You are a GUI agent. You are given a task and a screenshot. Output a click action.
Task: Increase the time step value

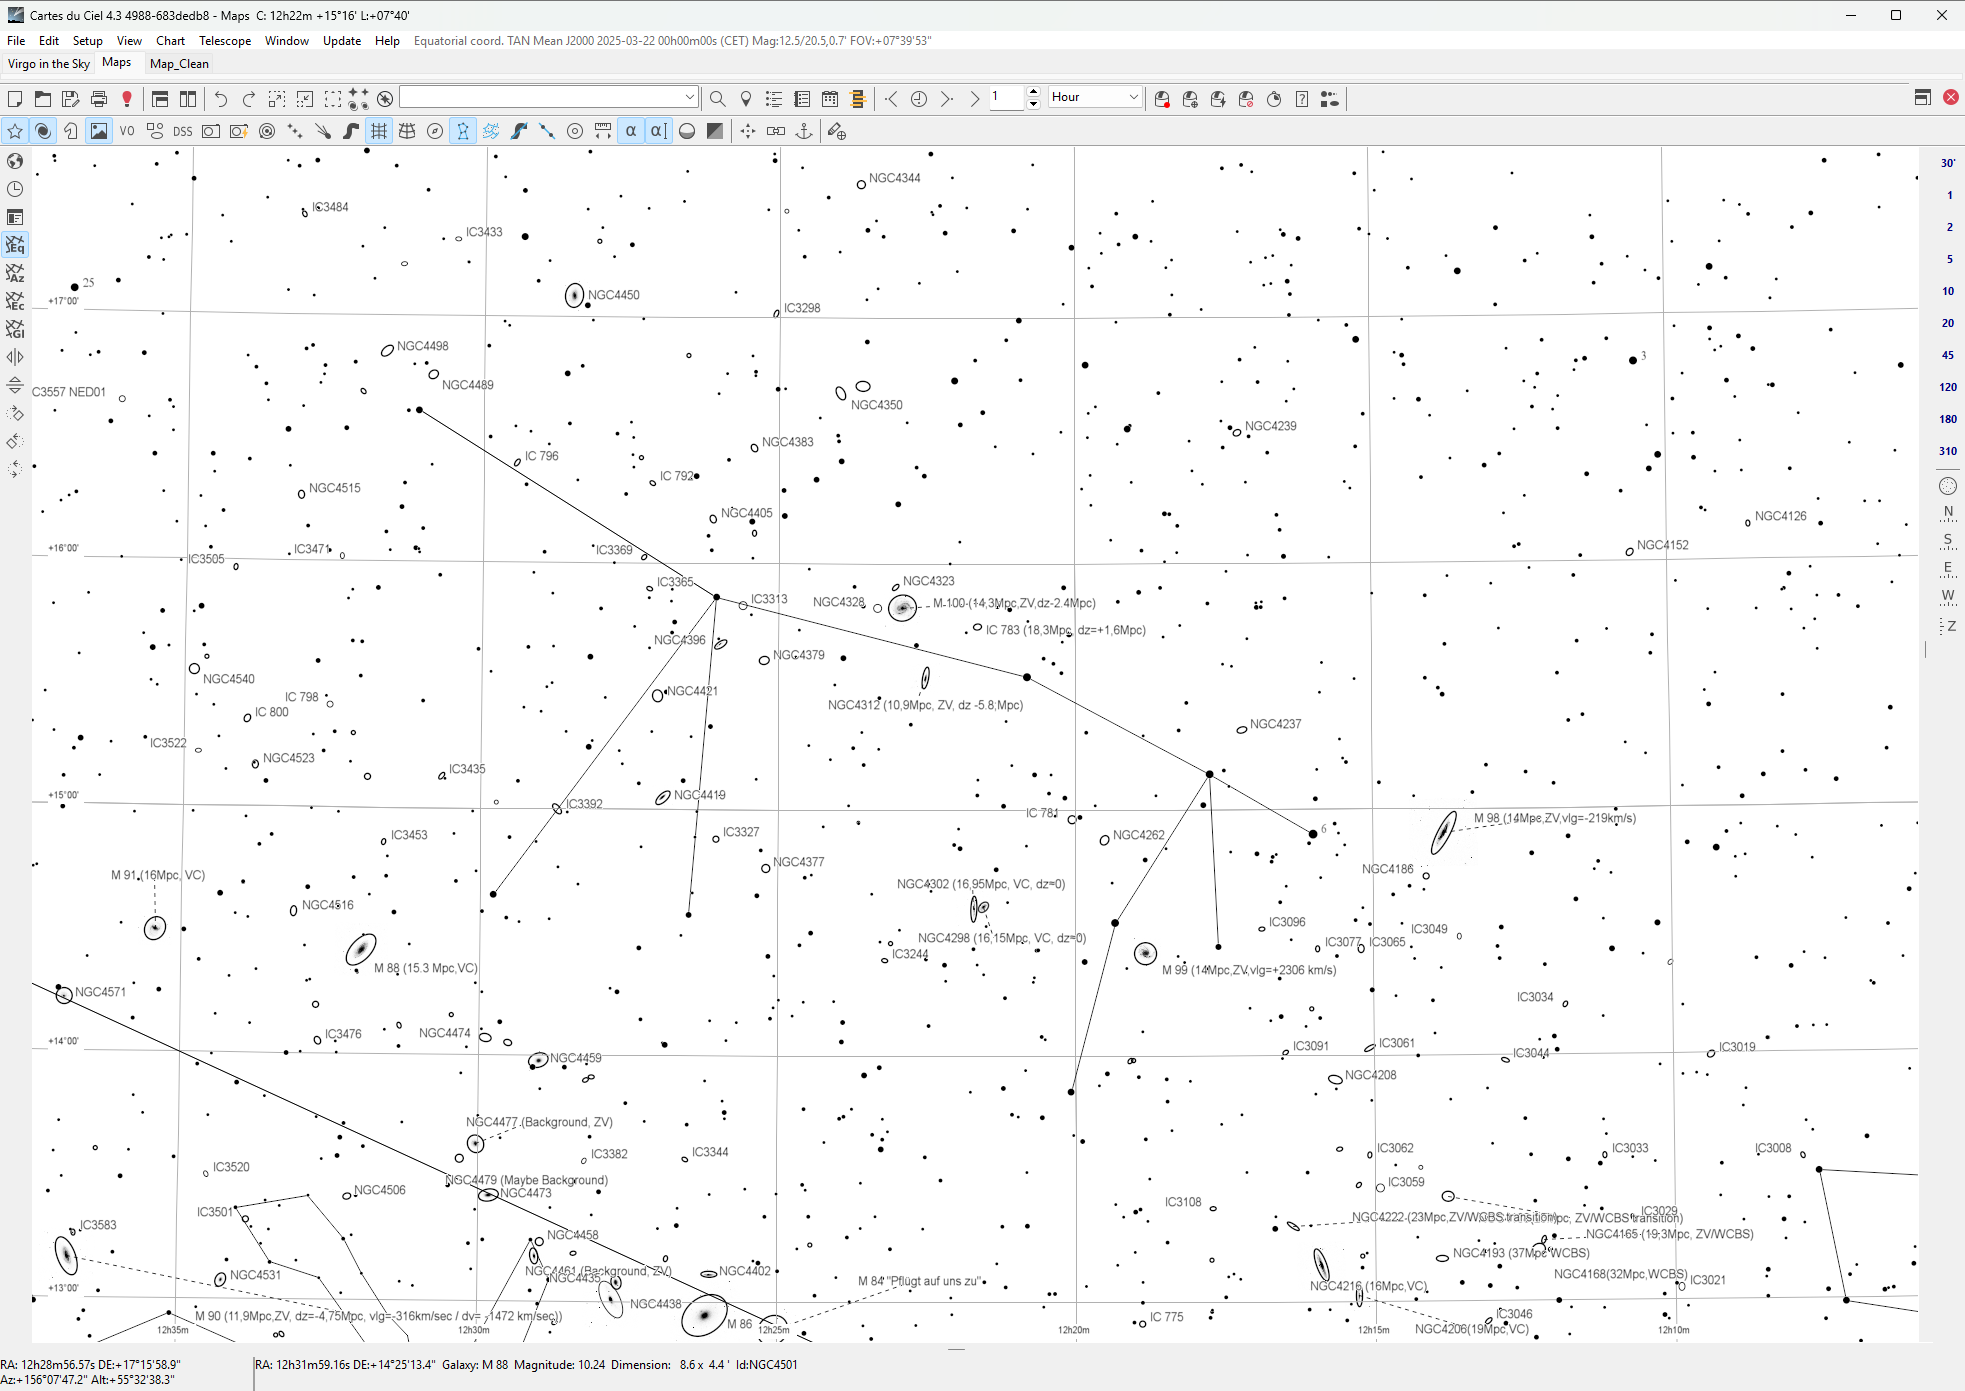click(x=1033, y=92)
